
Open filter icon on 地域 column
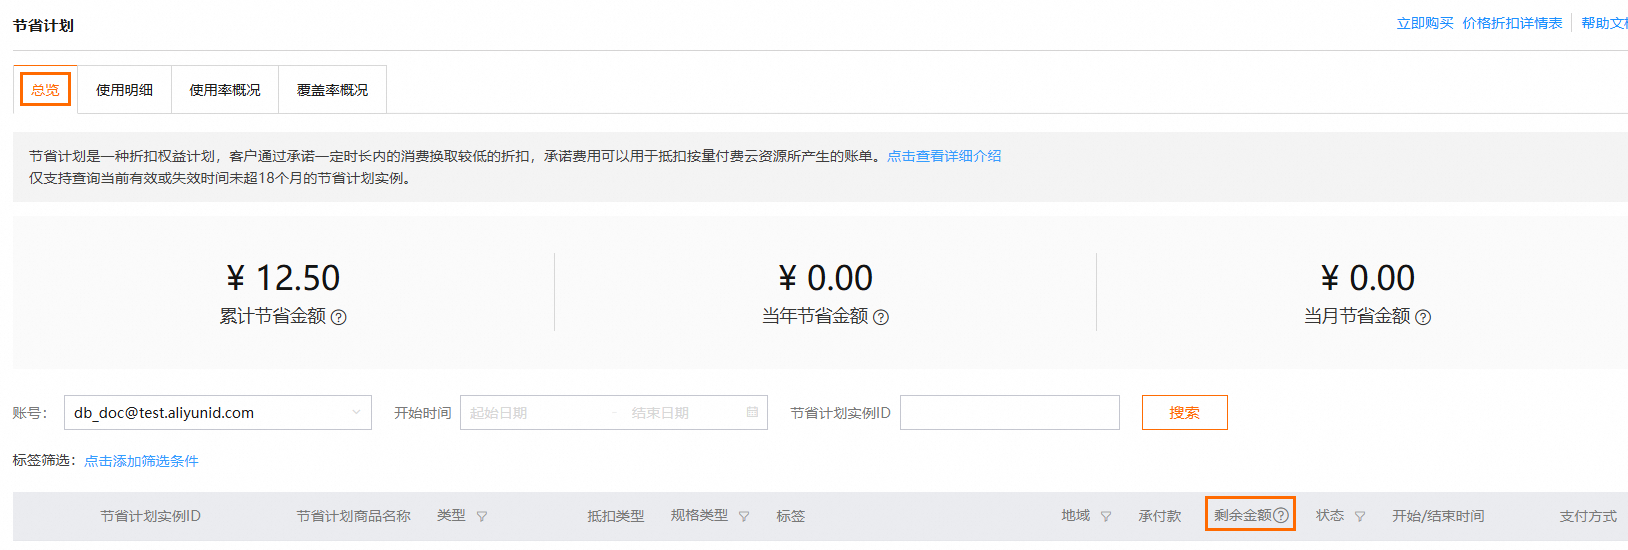[x=1106, y=517]
